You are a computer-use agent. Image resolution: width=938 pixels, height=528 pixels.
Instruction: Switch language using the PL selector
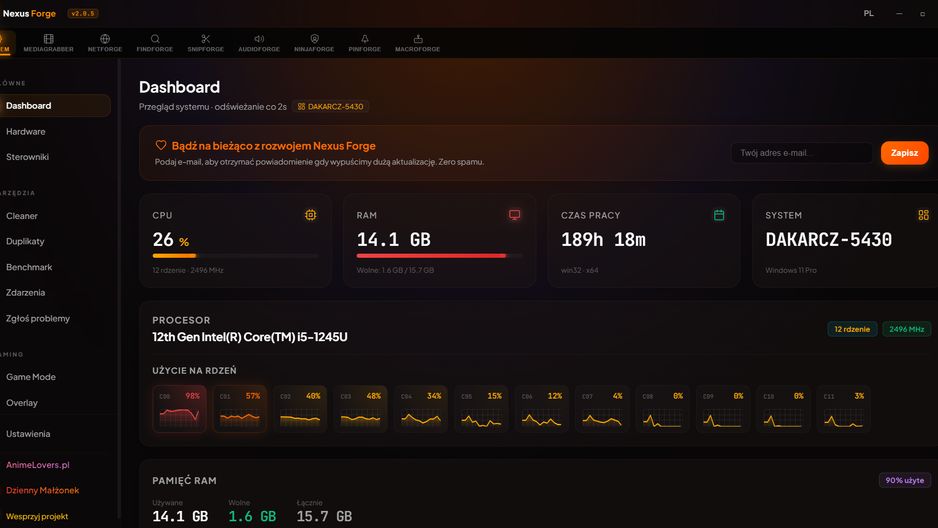click(x=869, y=13)
